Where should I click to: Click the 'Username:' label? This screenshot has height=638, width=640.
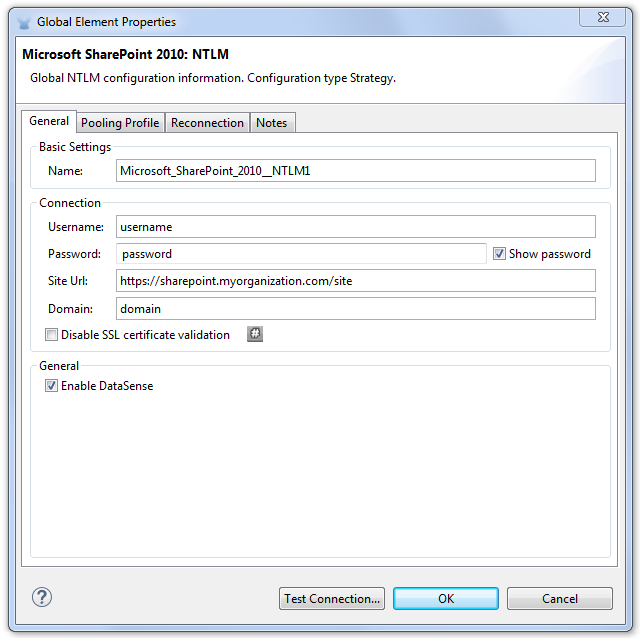coord(76,227)
